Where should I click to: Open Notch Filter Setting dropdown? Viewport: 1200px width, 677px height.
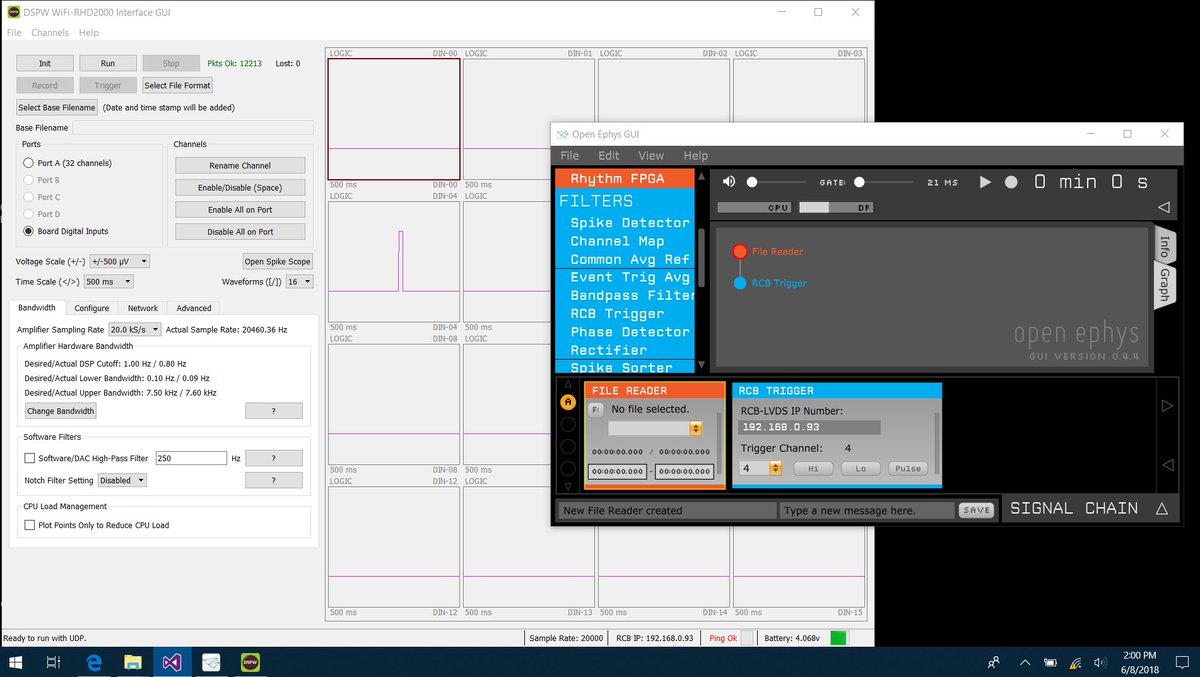[x=121, y=480]
